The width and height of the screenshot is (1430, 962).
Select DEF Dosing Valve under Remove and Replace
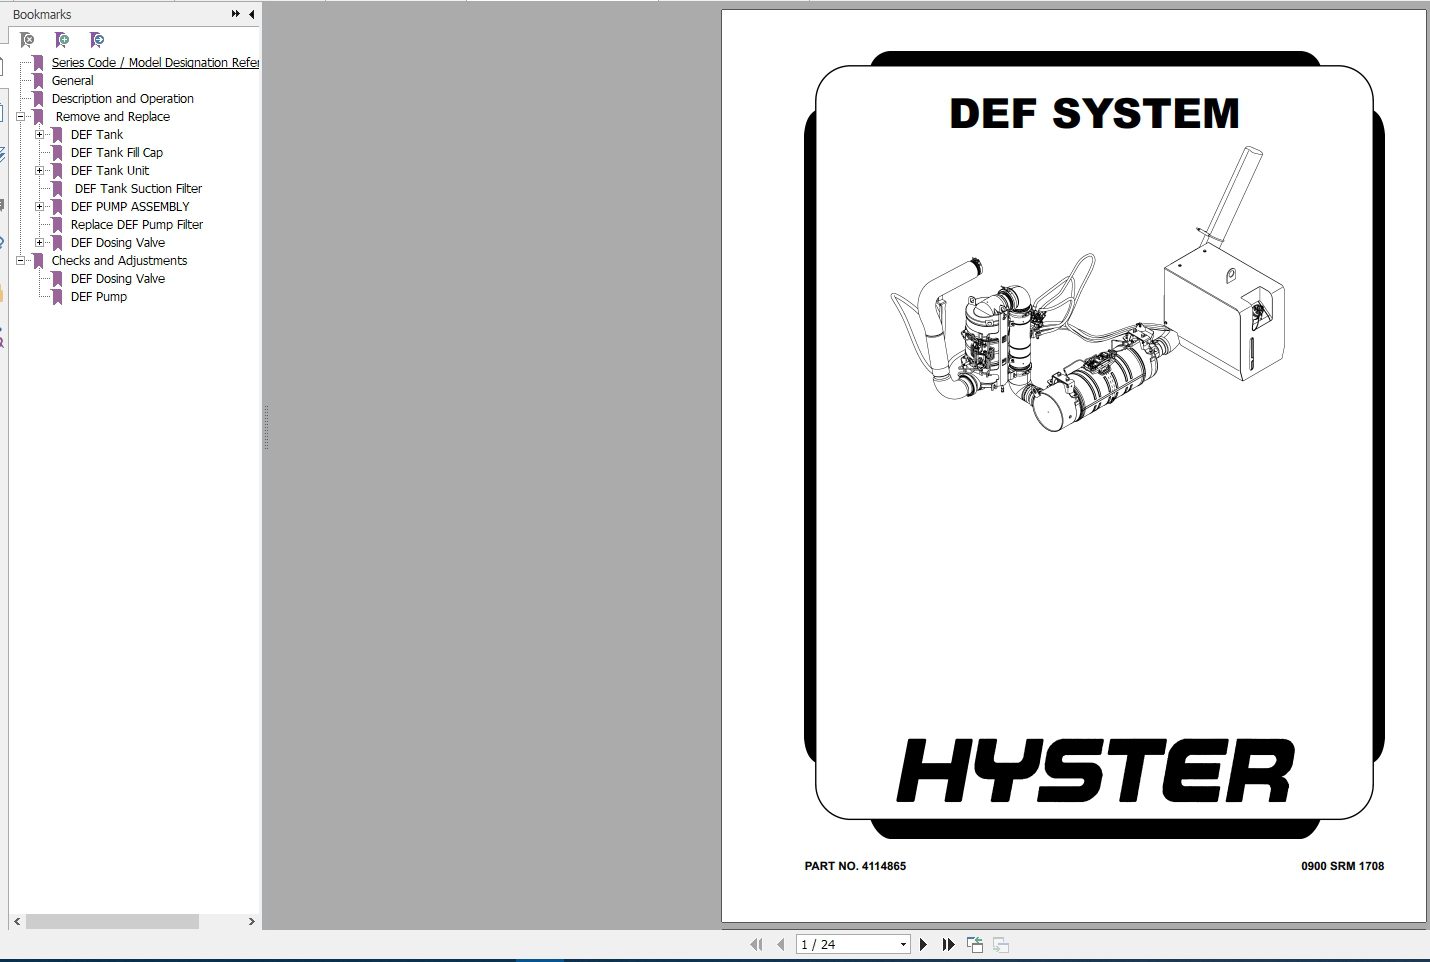118,243
